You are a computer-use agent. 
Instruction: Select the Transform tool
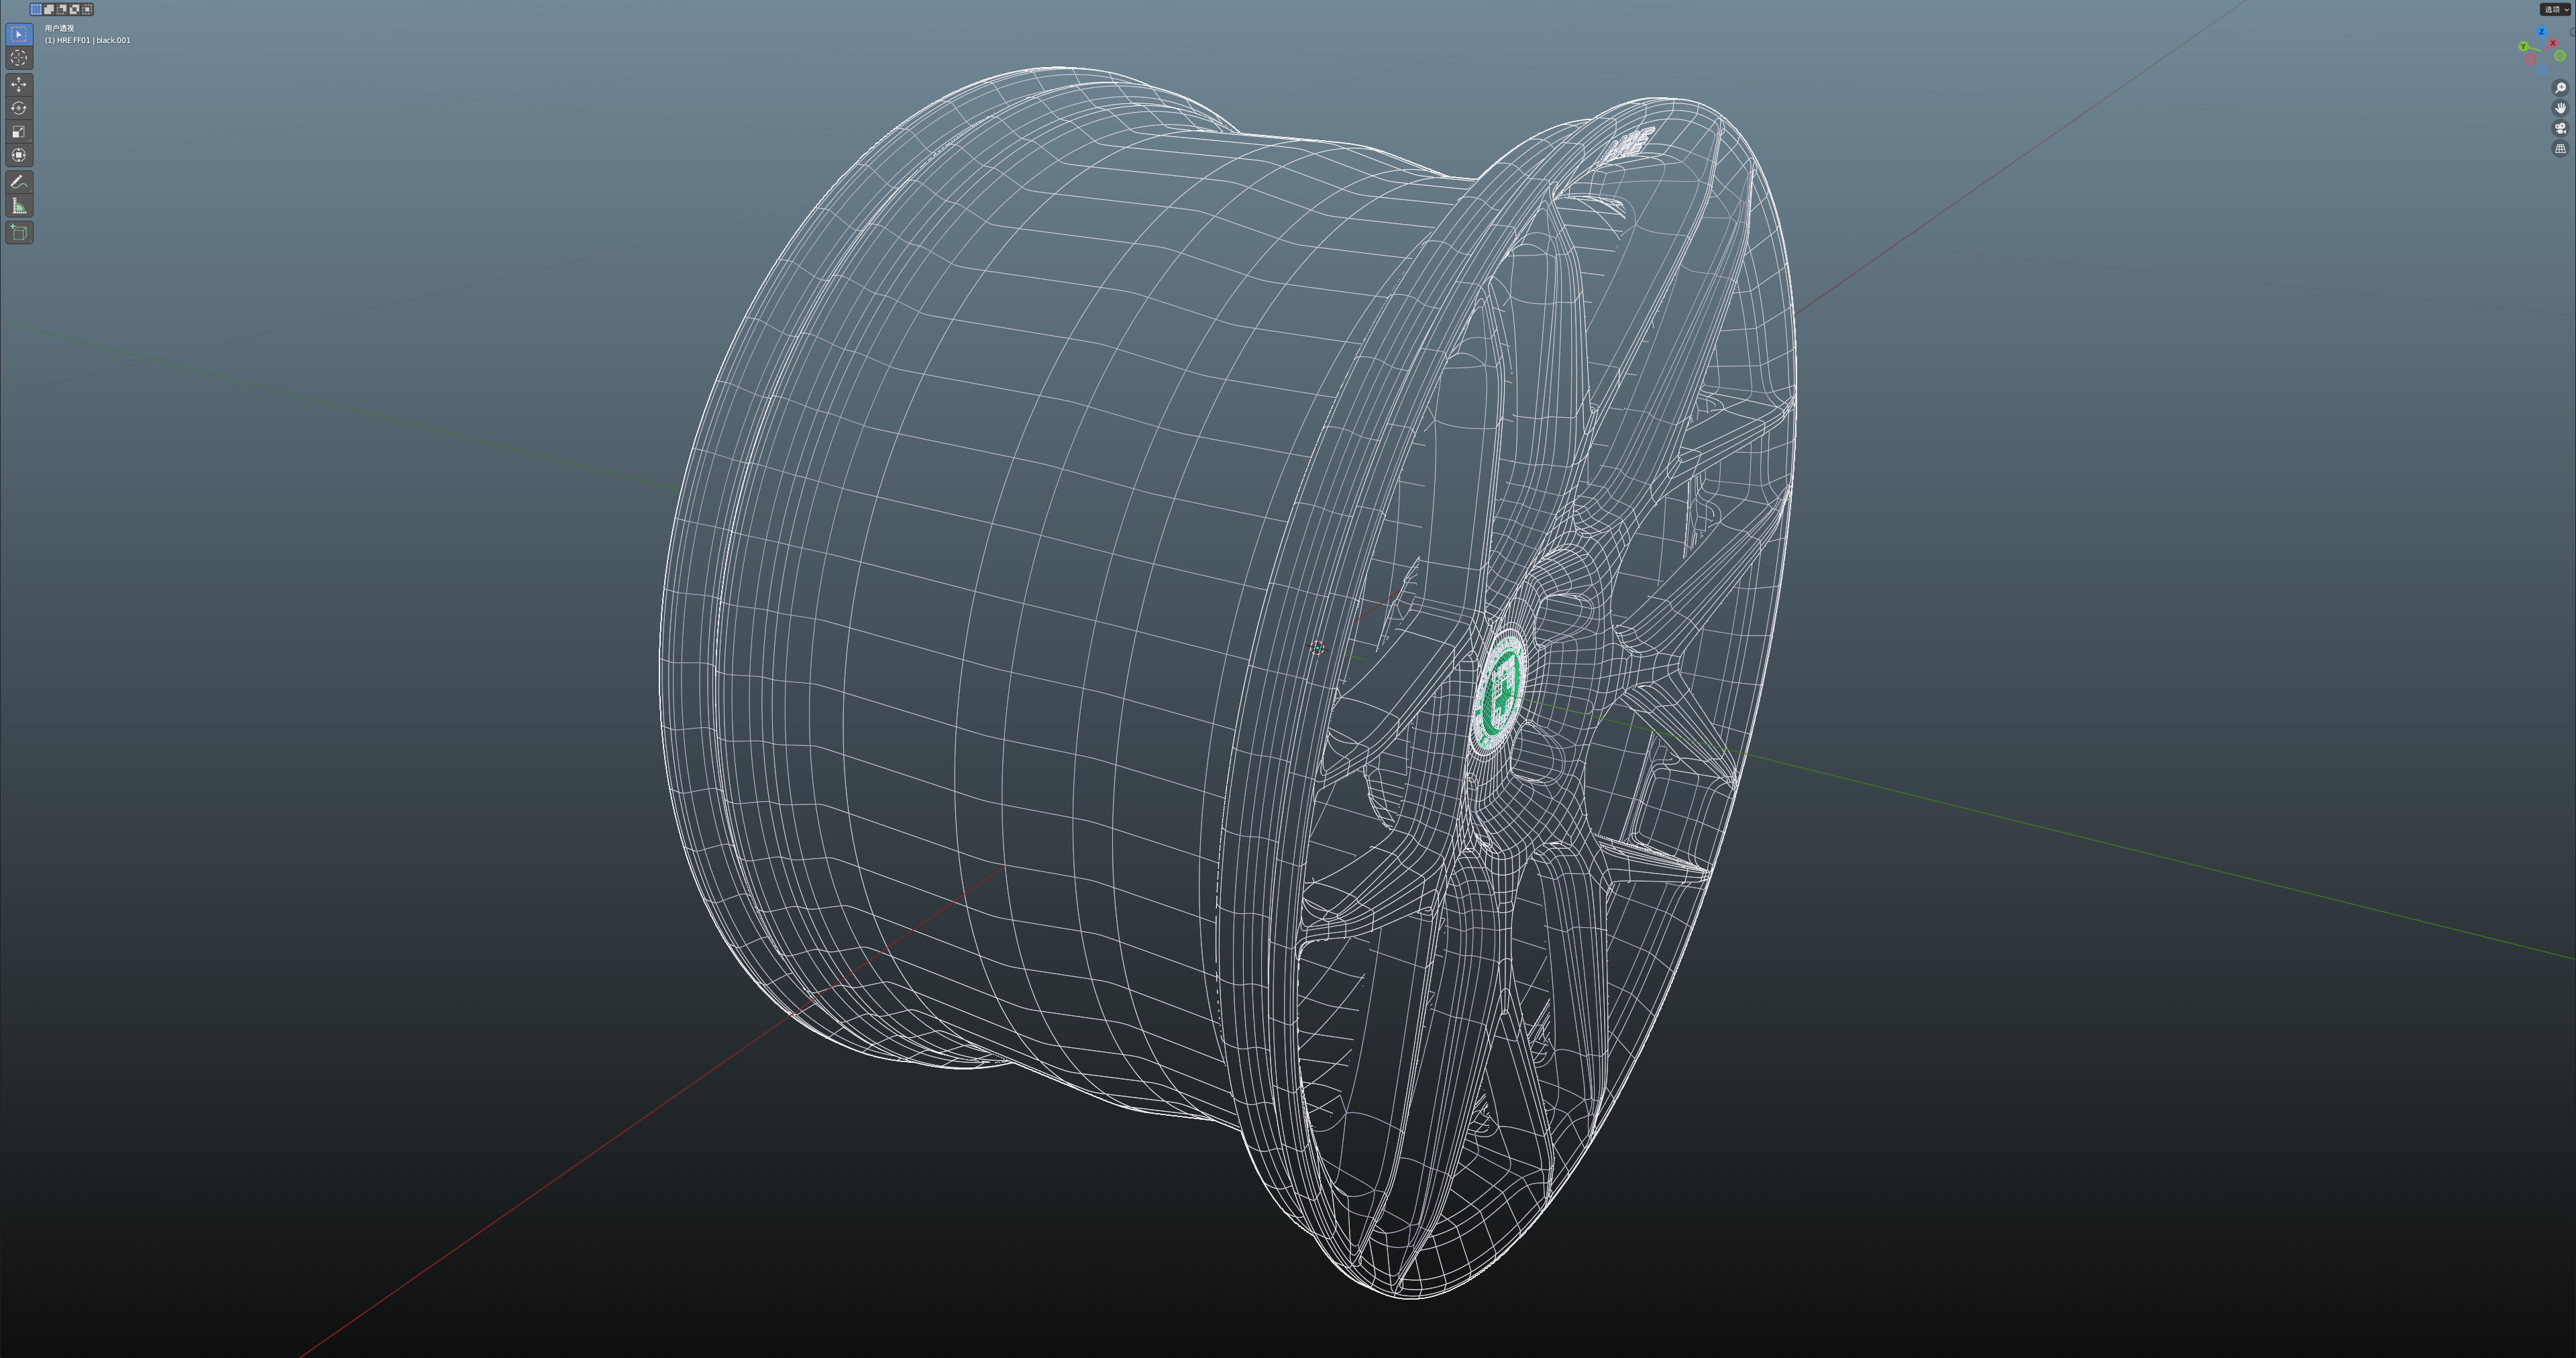[x=19, y=155]
